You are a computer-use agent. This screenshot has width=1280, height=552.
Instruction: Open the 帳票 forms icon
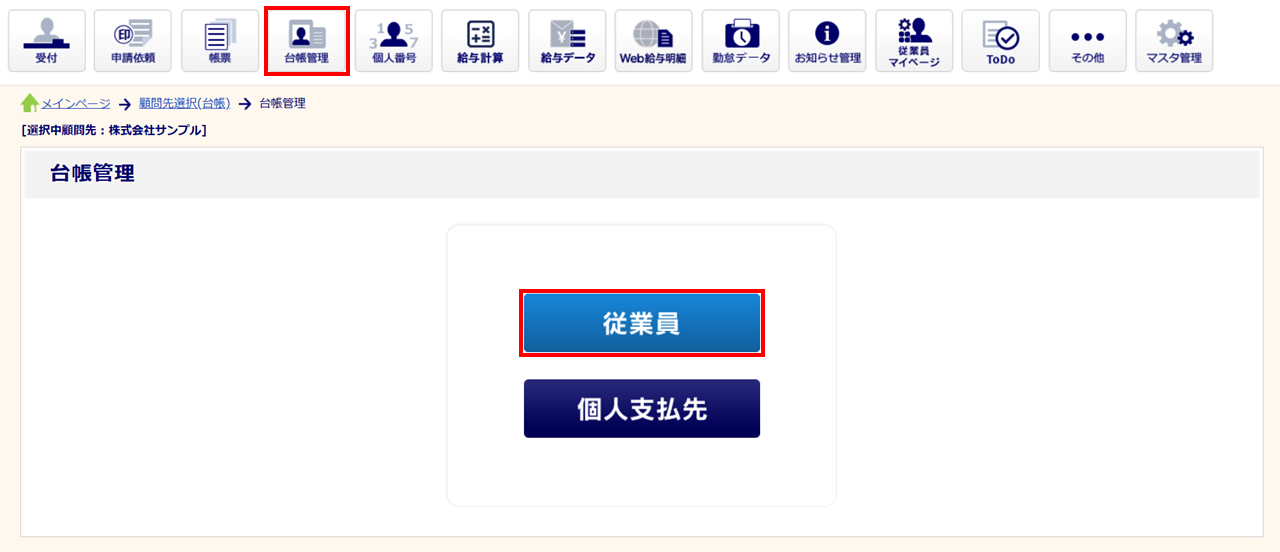[x=220, y=41]
